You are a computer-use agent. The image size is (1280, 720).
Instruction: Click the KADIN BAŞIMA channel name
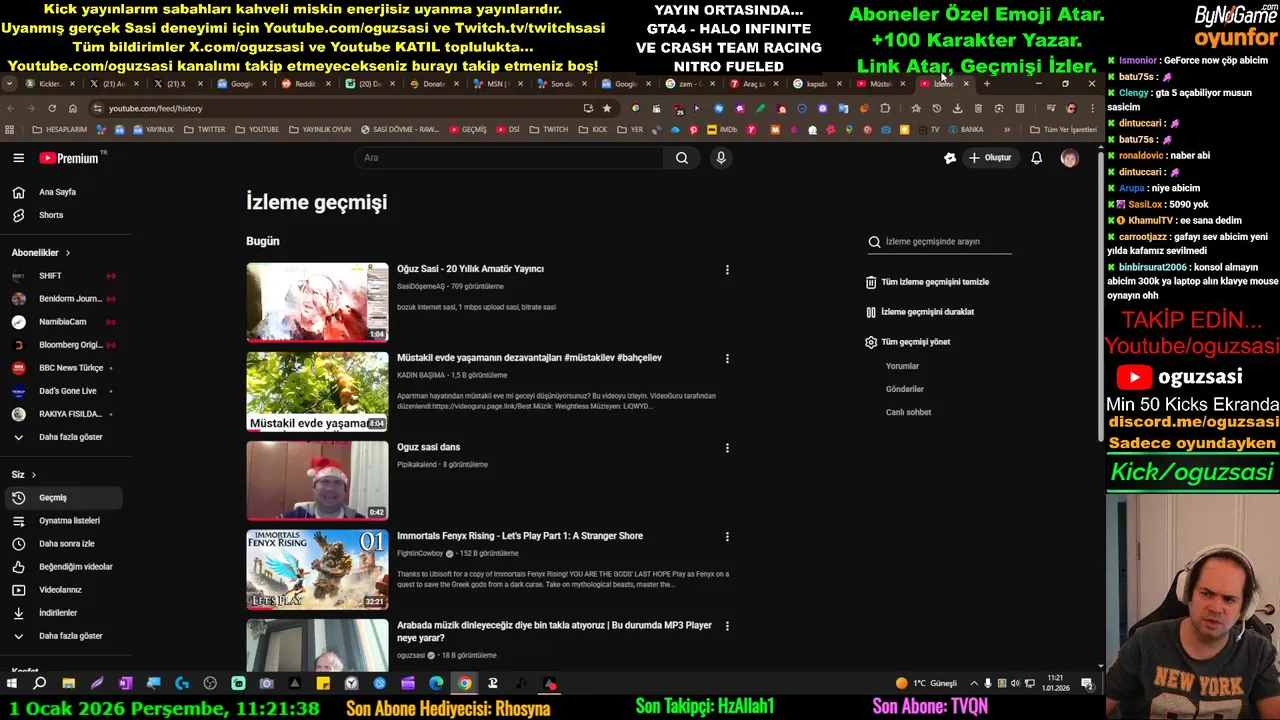[421, 375]
